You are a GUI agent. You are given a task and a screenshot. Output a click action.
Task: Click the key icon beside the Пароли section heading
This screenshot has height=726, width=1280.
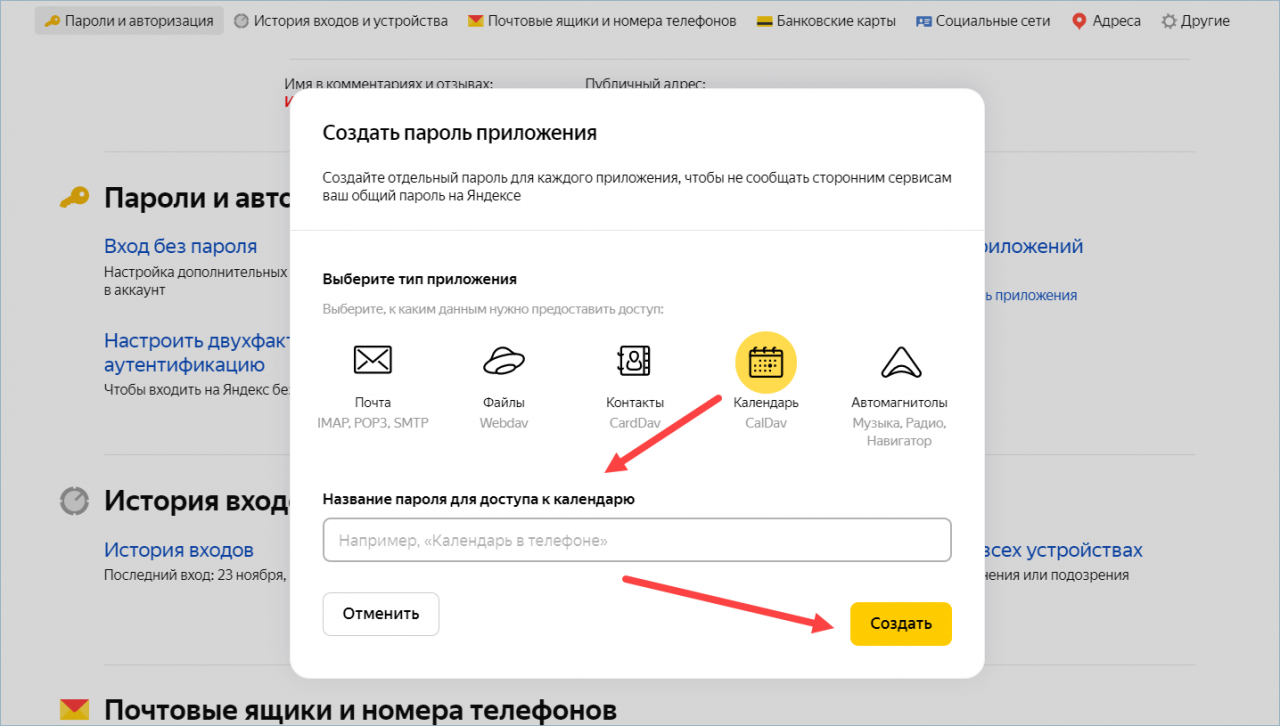(x=75, y=197)
